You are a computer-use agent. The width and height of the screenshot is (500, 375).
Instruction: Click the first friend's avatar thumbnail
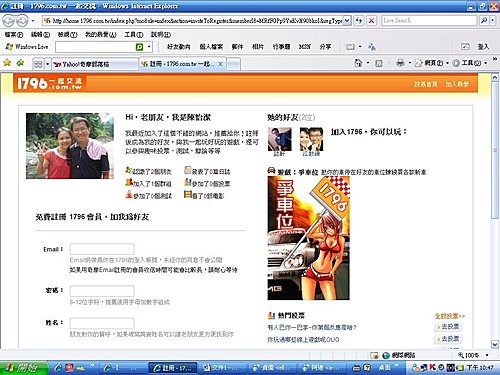pyautogui.click(x=279, y=140)
